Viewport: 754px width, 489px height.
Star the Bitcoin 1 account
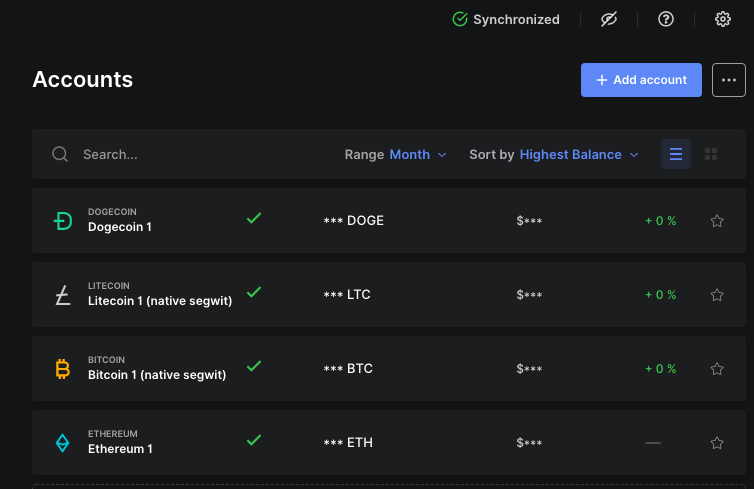[717, 369]
